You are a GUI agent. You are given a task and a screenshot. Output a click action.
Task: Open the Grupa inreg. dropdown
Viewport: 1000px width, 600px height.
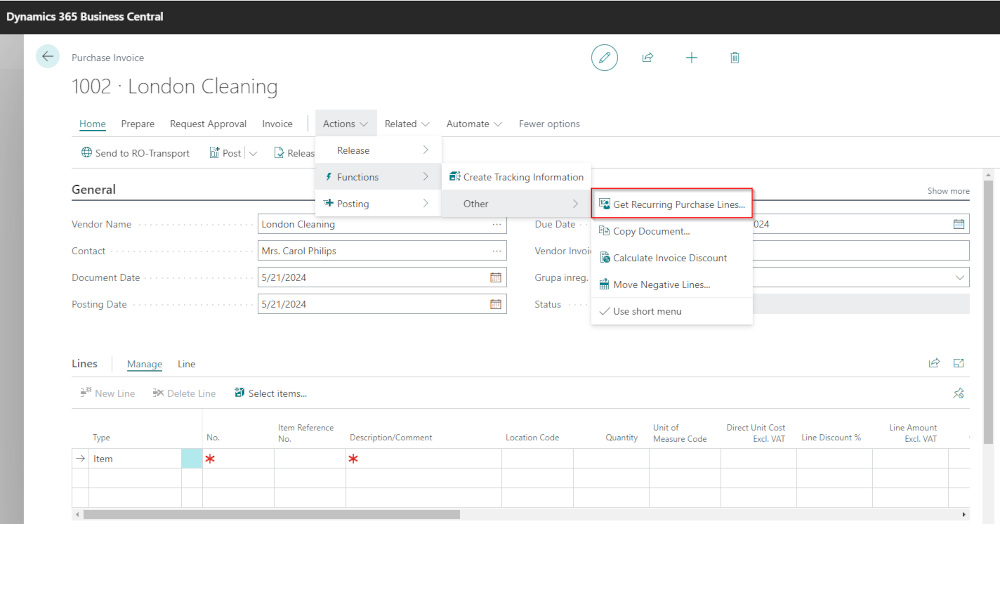point(959,277)
